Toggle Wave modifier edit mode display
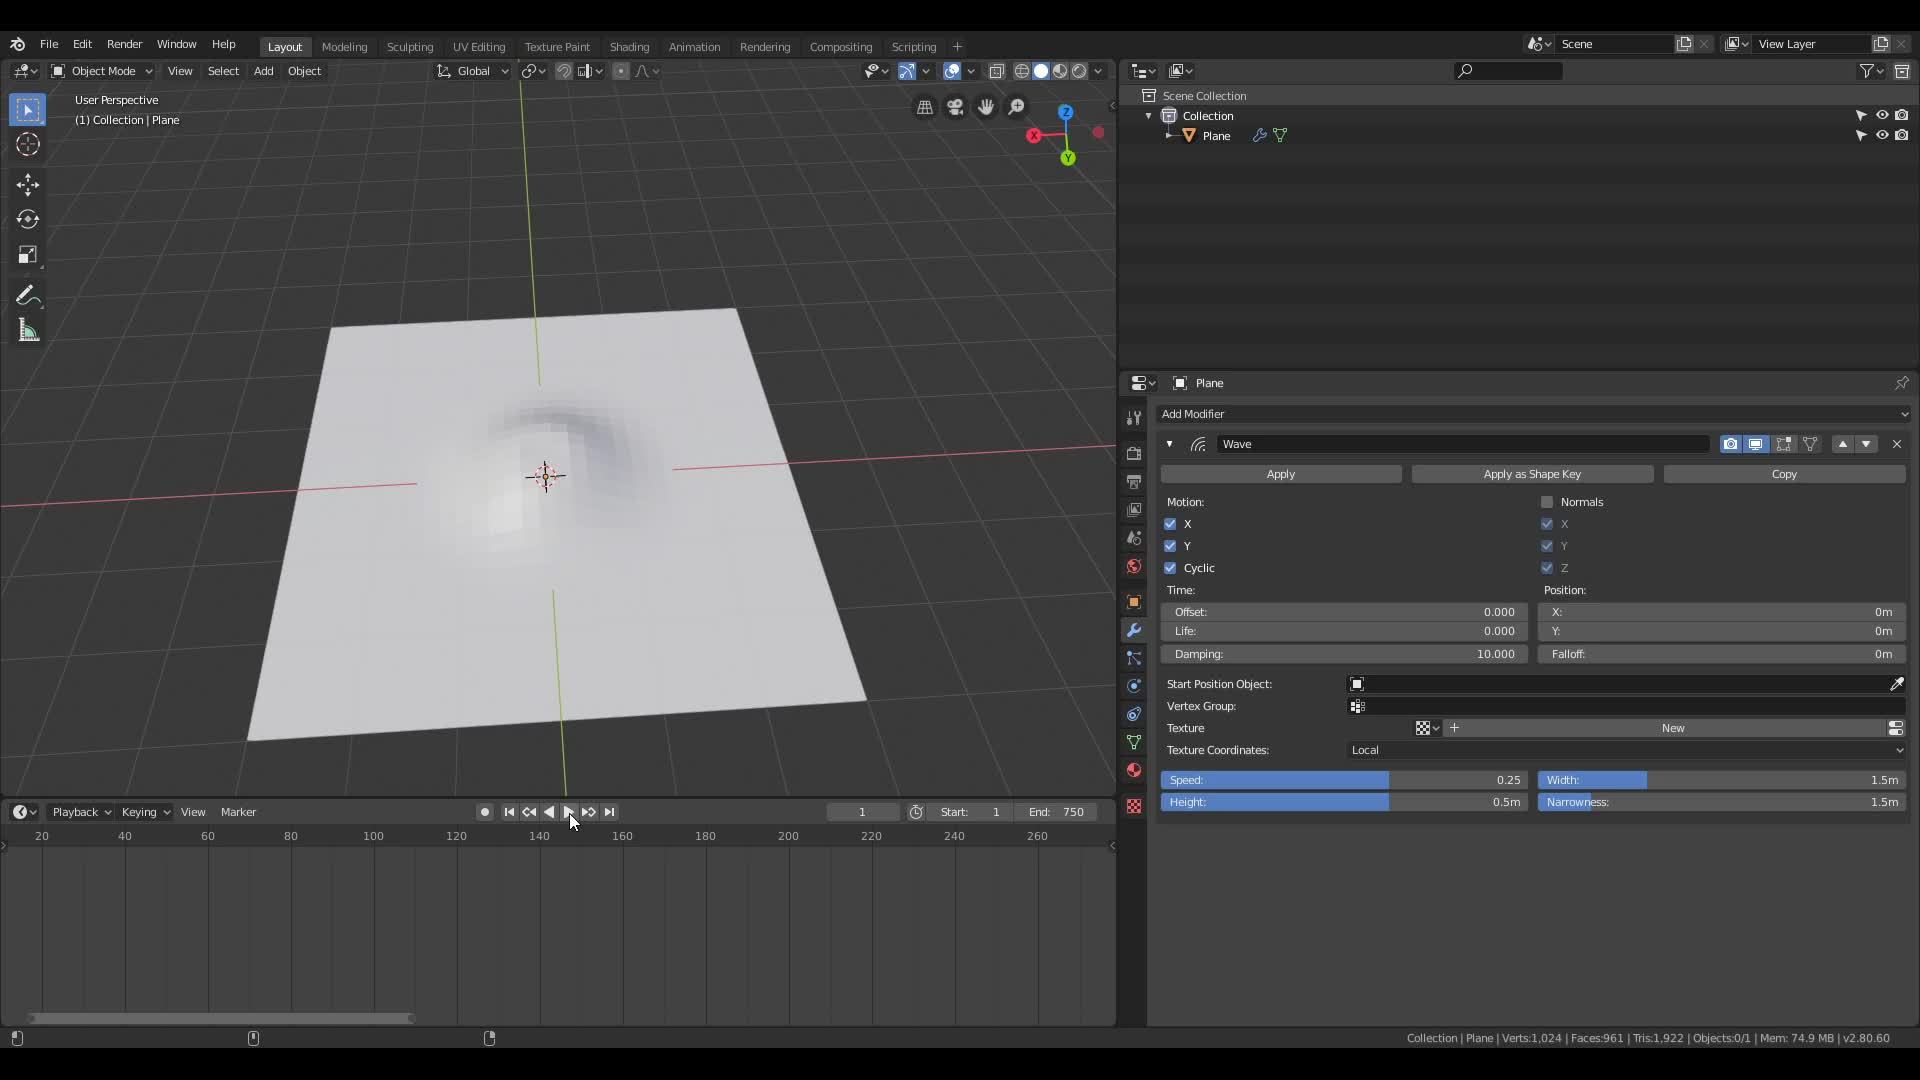This screenshot has width=1920, height=1080. [x=1783, y=444]
